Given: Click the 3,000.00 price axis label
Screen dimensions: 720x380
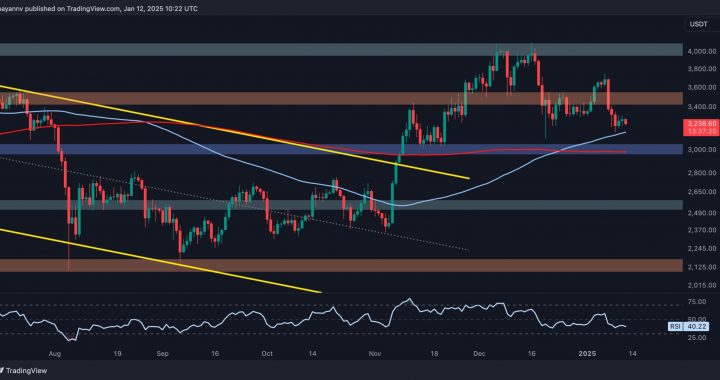Looking at the screenshot, I should pyautogui.click(x=703, y=150).
